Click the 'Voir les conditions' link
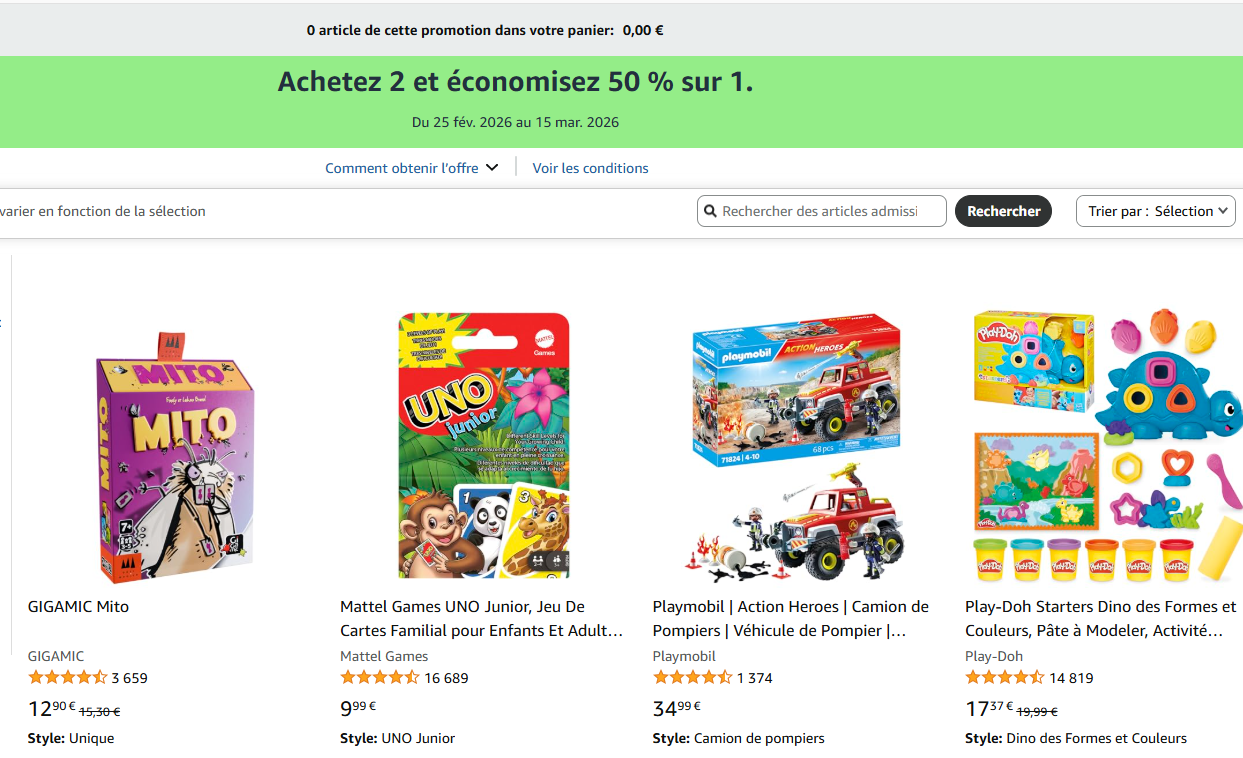 [x=589, y=167]
